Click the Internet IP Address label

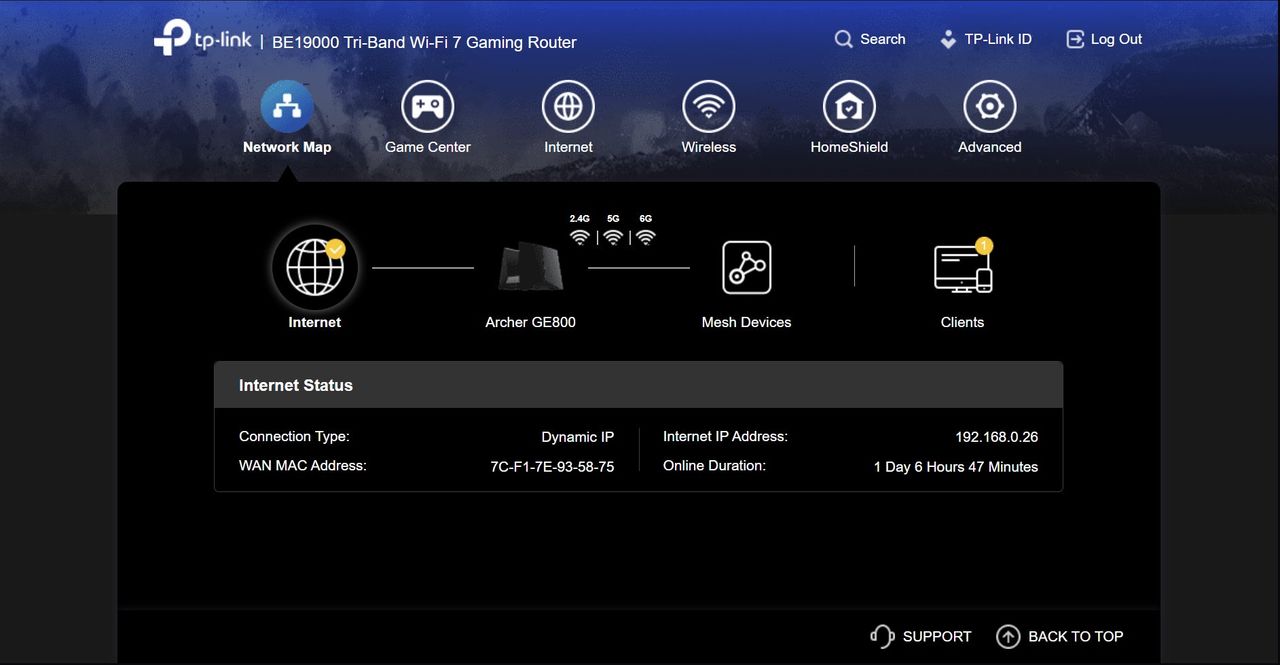click(x=726, y=437)
